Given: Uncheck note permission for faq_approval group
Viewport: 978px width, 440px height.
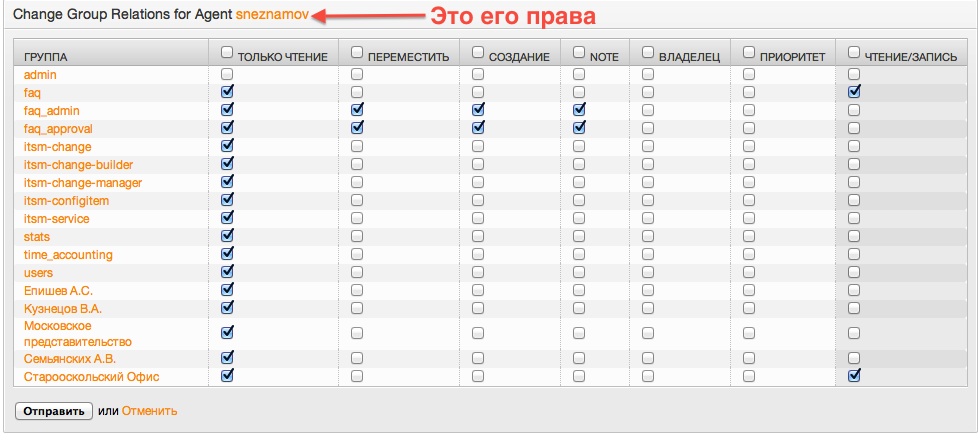Looking at the screenshot, I should [580, 128].
